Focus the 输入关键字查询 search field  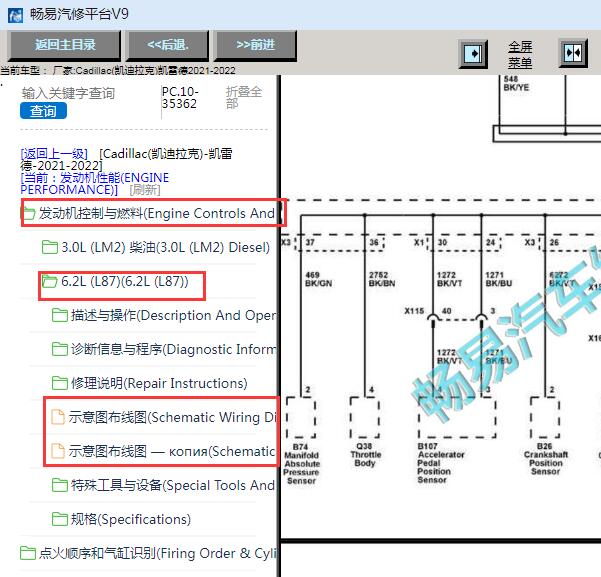[x=68, y=93]
